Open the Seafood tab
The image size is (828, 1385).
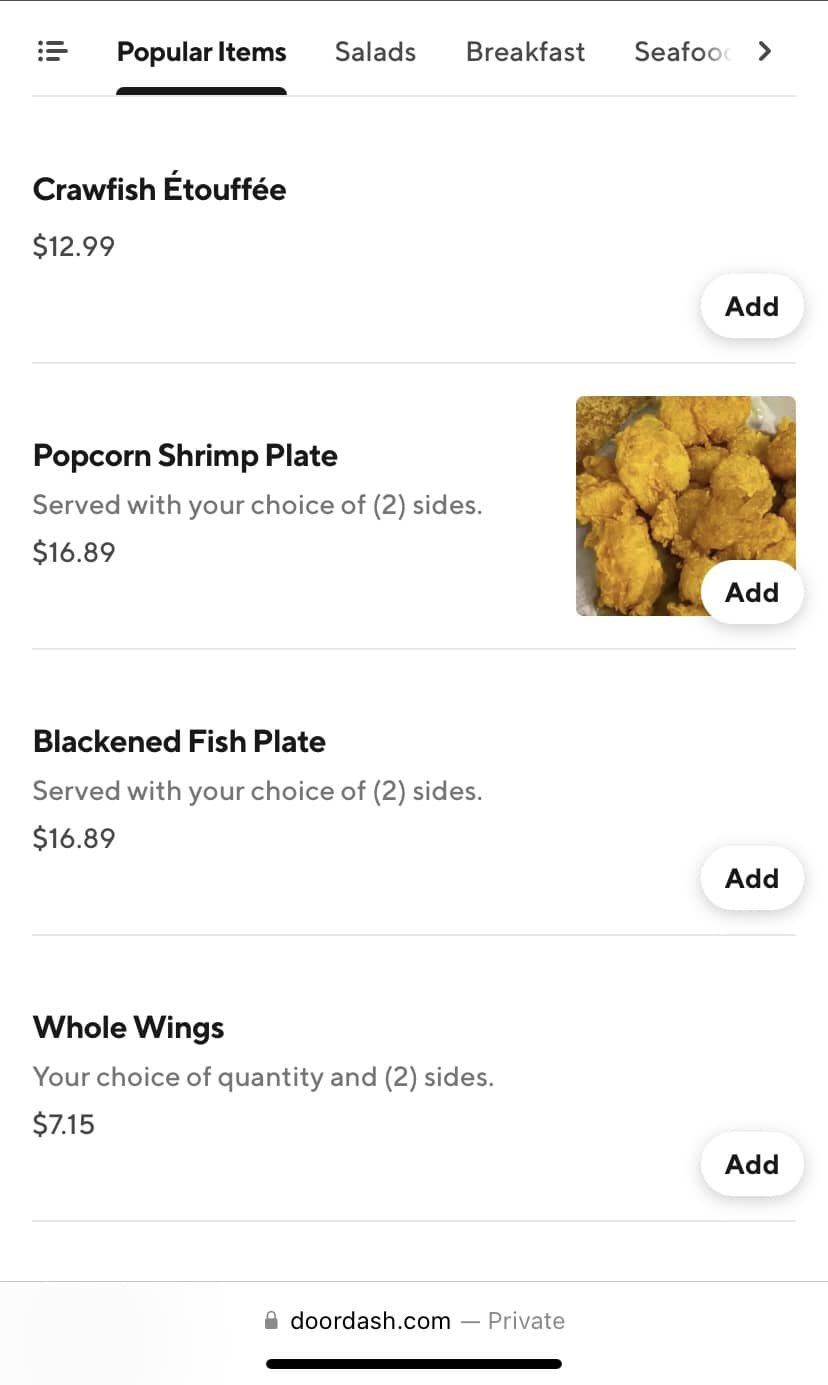tap(682, 52)
